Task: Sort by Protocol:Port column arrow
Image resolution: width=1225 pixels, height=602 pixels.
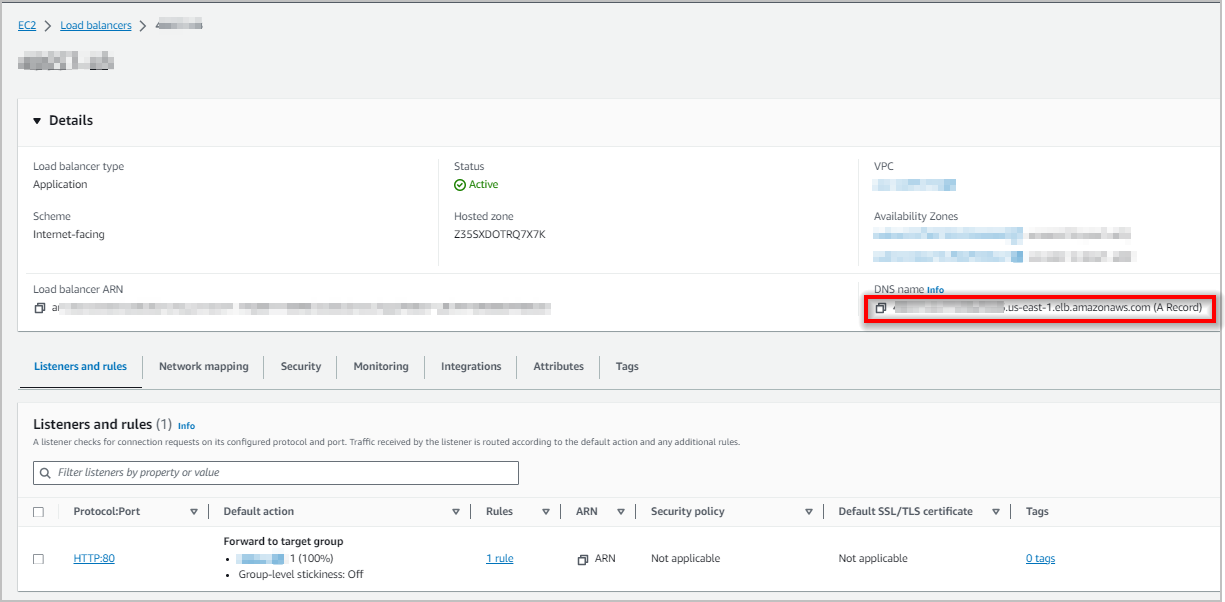Action: [194, 512]
